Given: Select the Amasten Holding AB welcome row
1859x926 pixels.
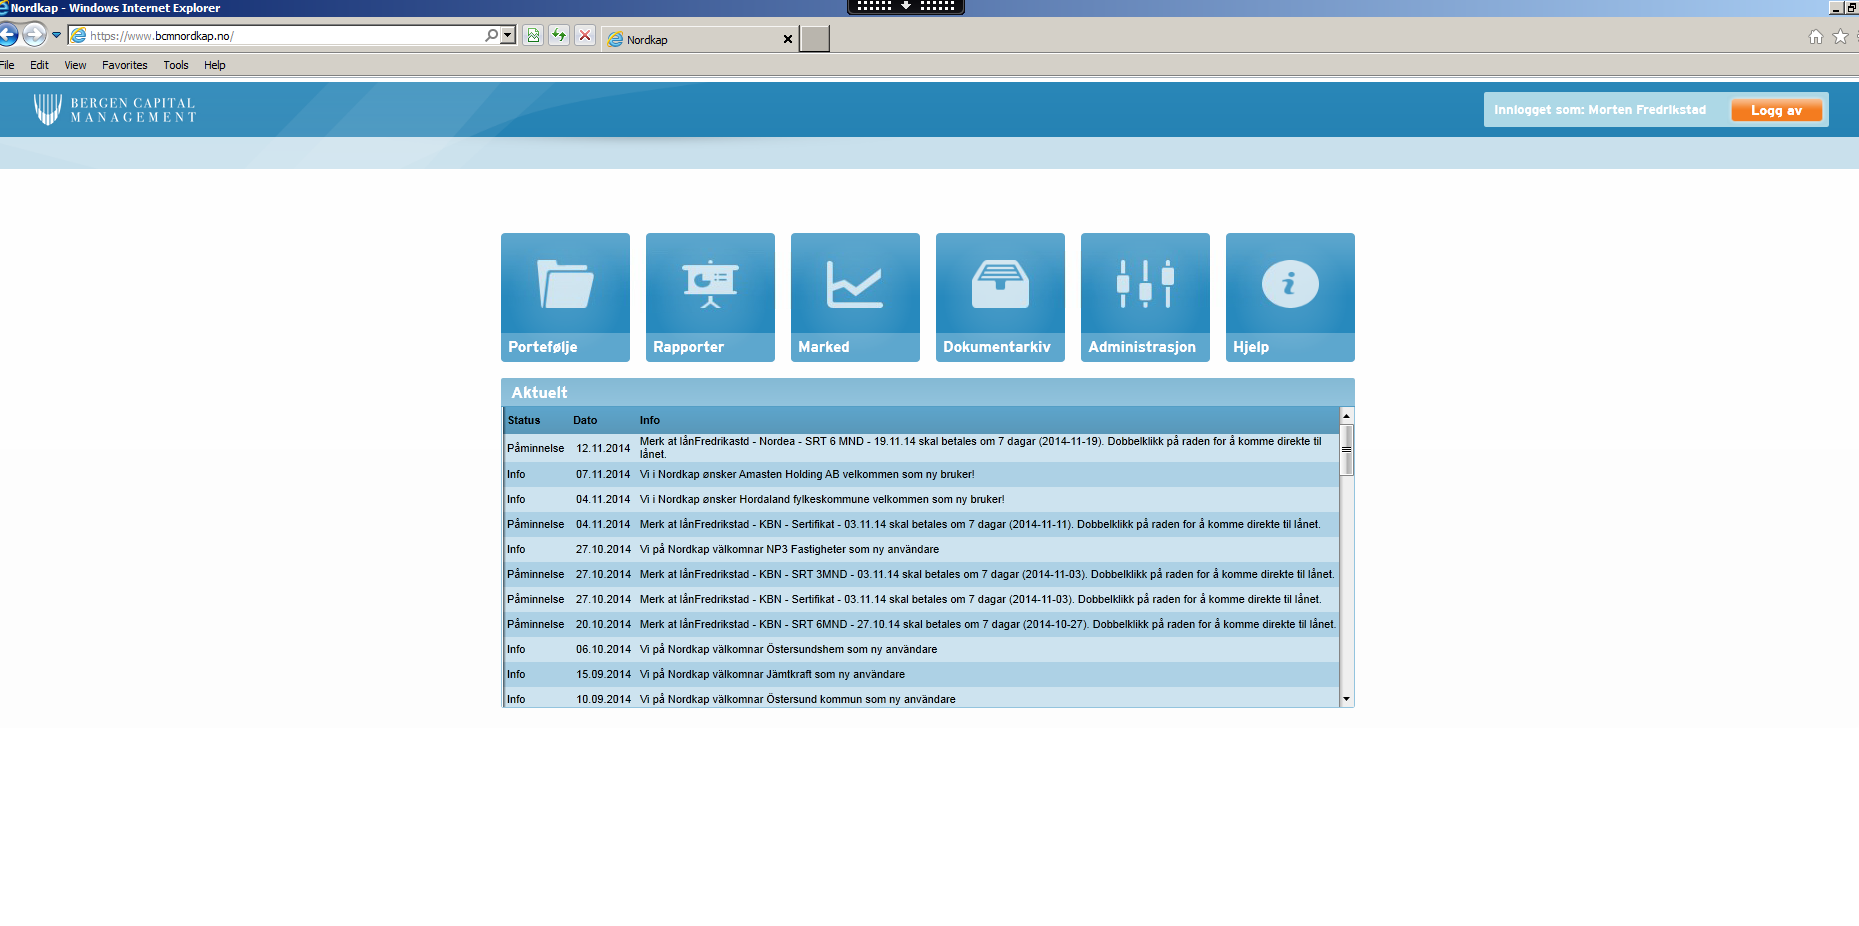Looking at the screenshot, I should coord(921,474).
